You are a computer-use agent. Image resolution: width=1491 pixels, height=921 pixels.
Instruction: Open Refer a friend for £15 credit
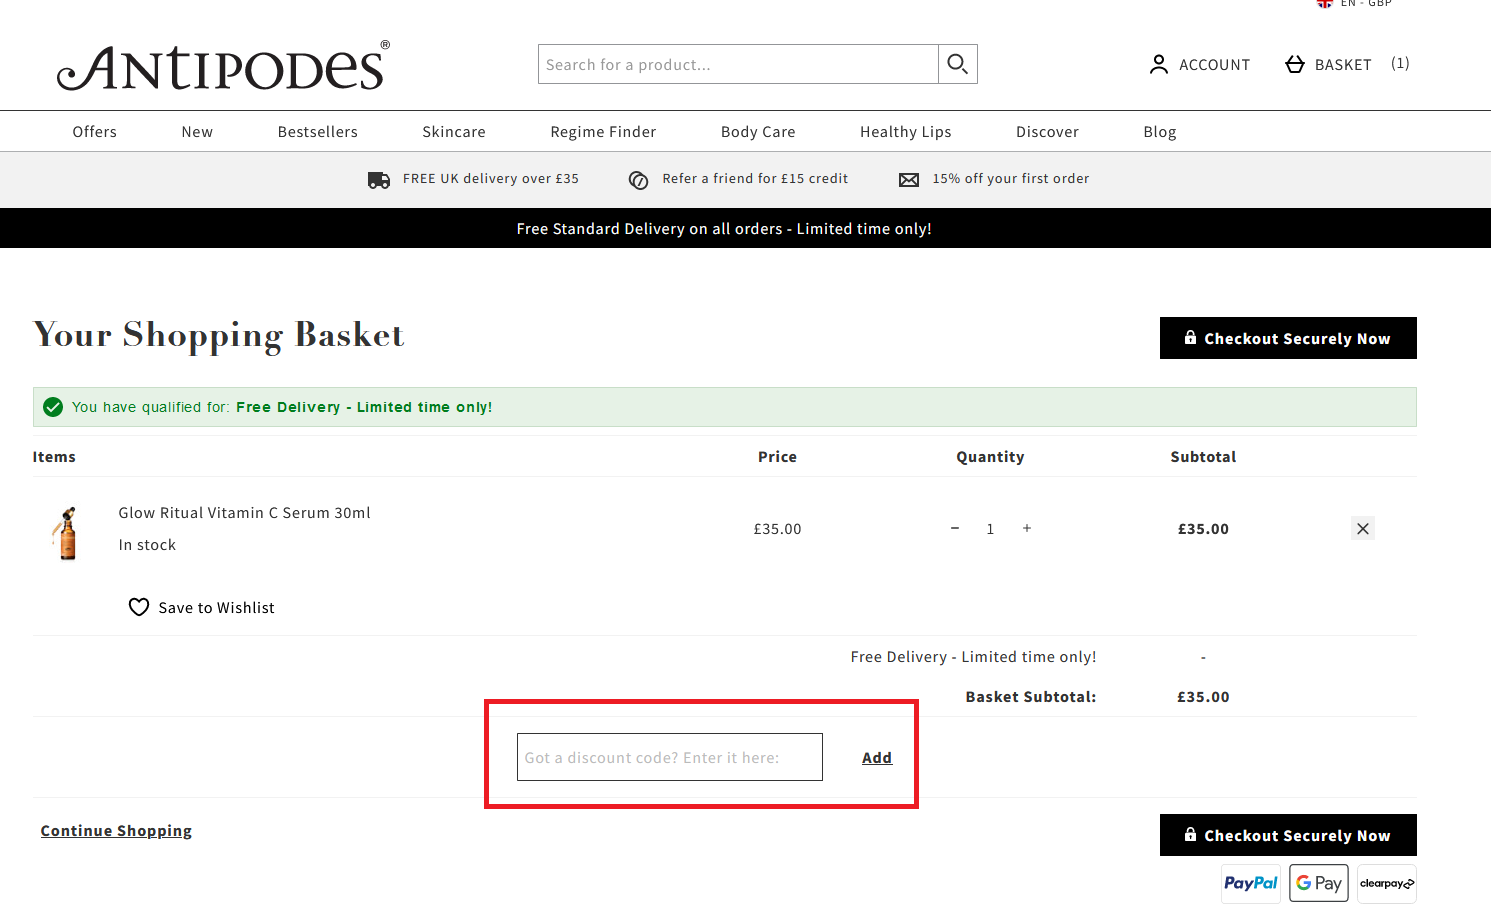(x=755, y=179)
